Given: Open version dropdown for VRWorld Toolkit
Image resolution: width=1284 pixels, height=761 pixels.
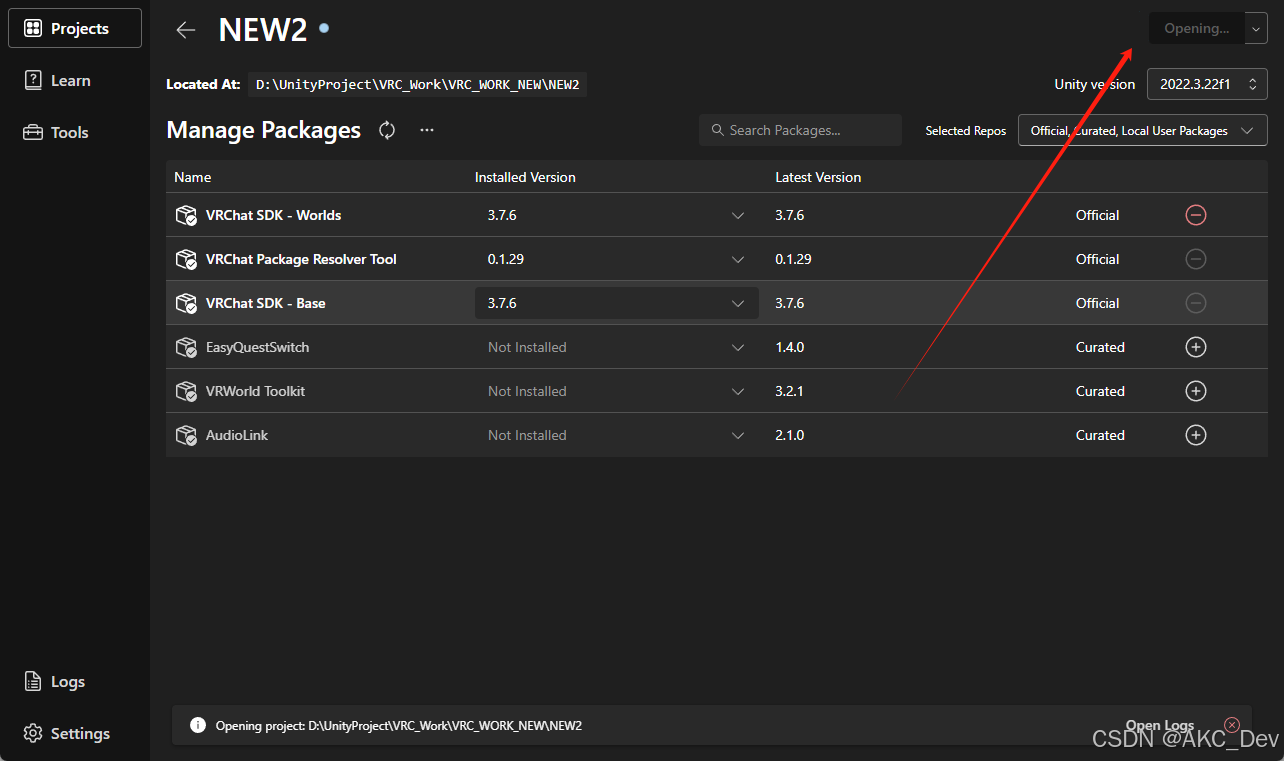Looking at the screenshot, I should point(616,391).
